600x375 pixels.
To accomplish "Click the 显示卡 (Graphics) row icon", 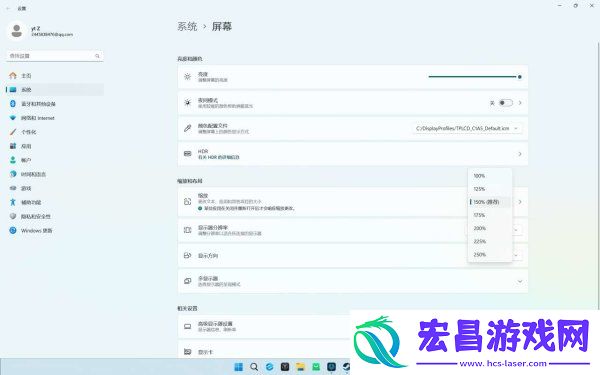I will pyautogui.click(x=188, y=351).
